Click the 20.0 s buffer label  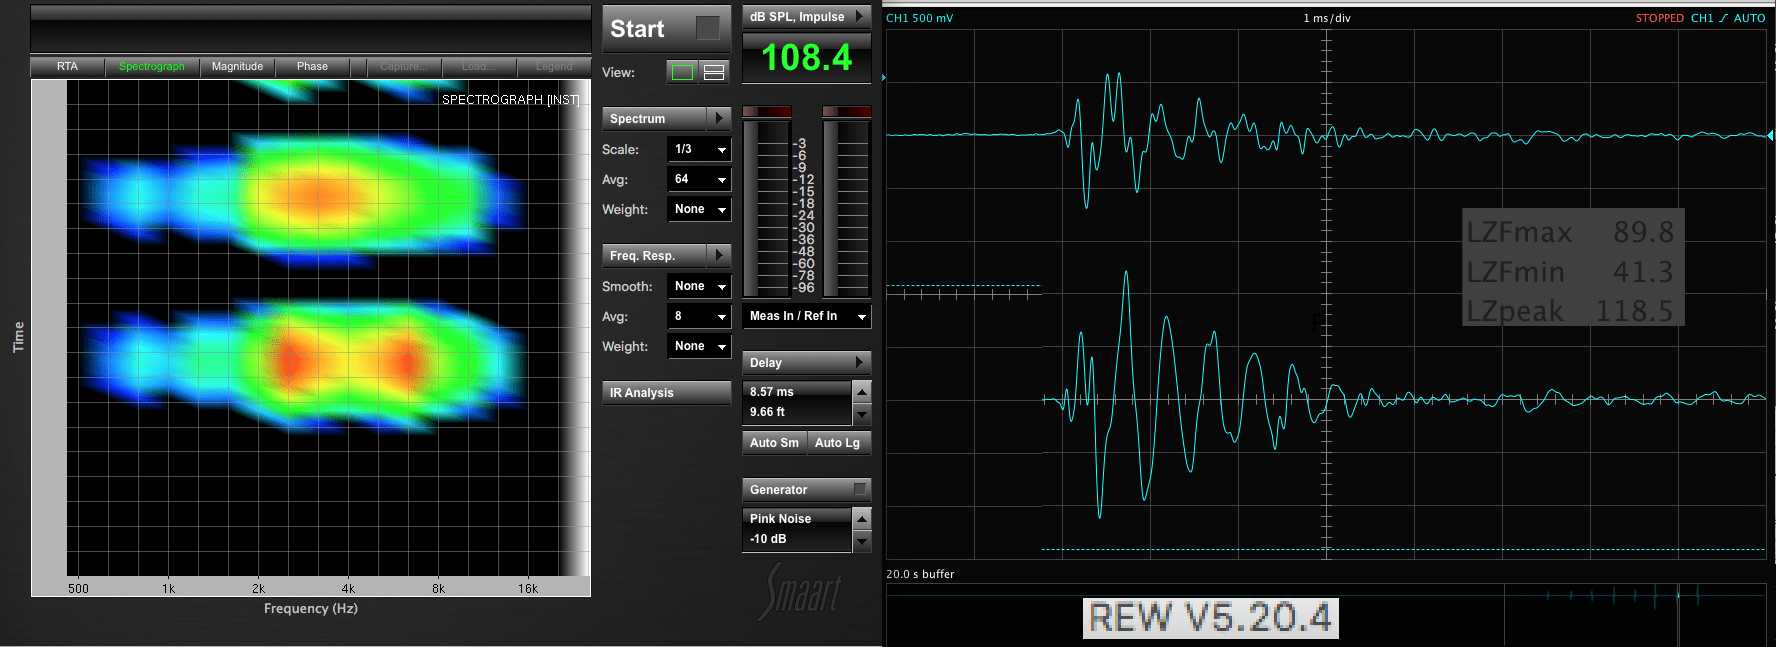[920, 574]
